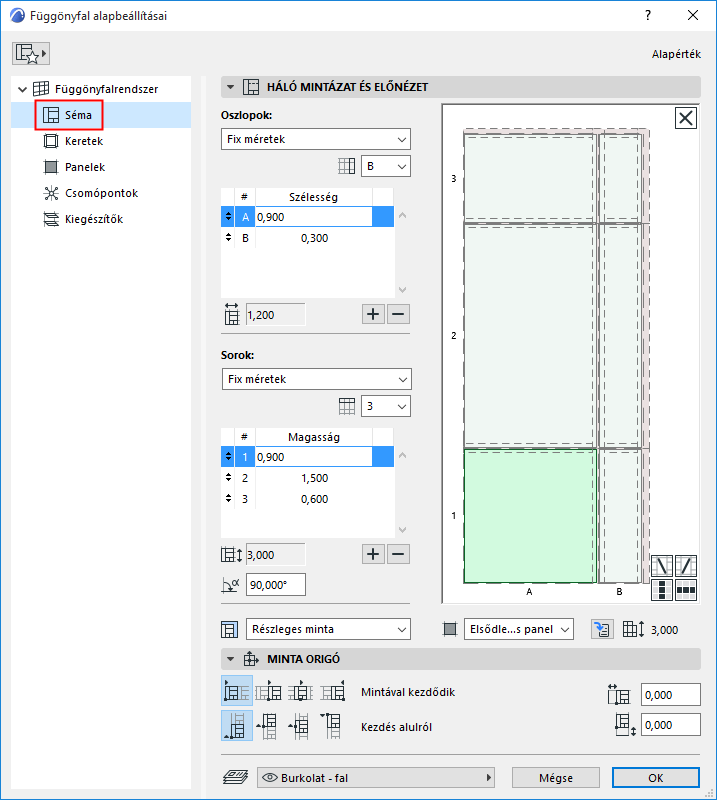This screenshot has height=800, width=717.
Task: Click the horizontal origin offset field
Action: click(x=671, y=695)
